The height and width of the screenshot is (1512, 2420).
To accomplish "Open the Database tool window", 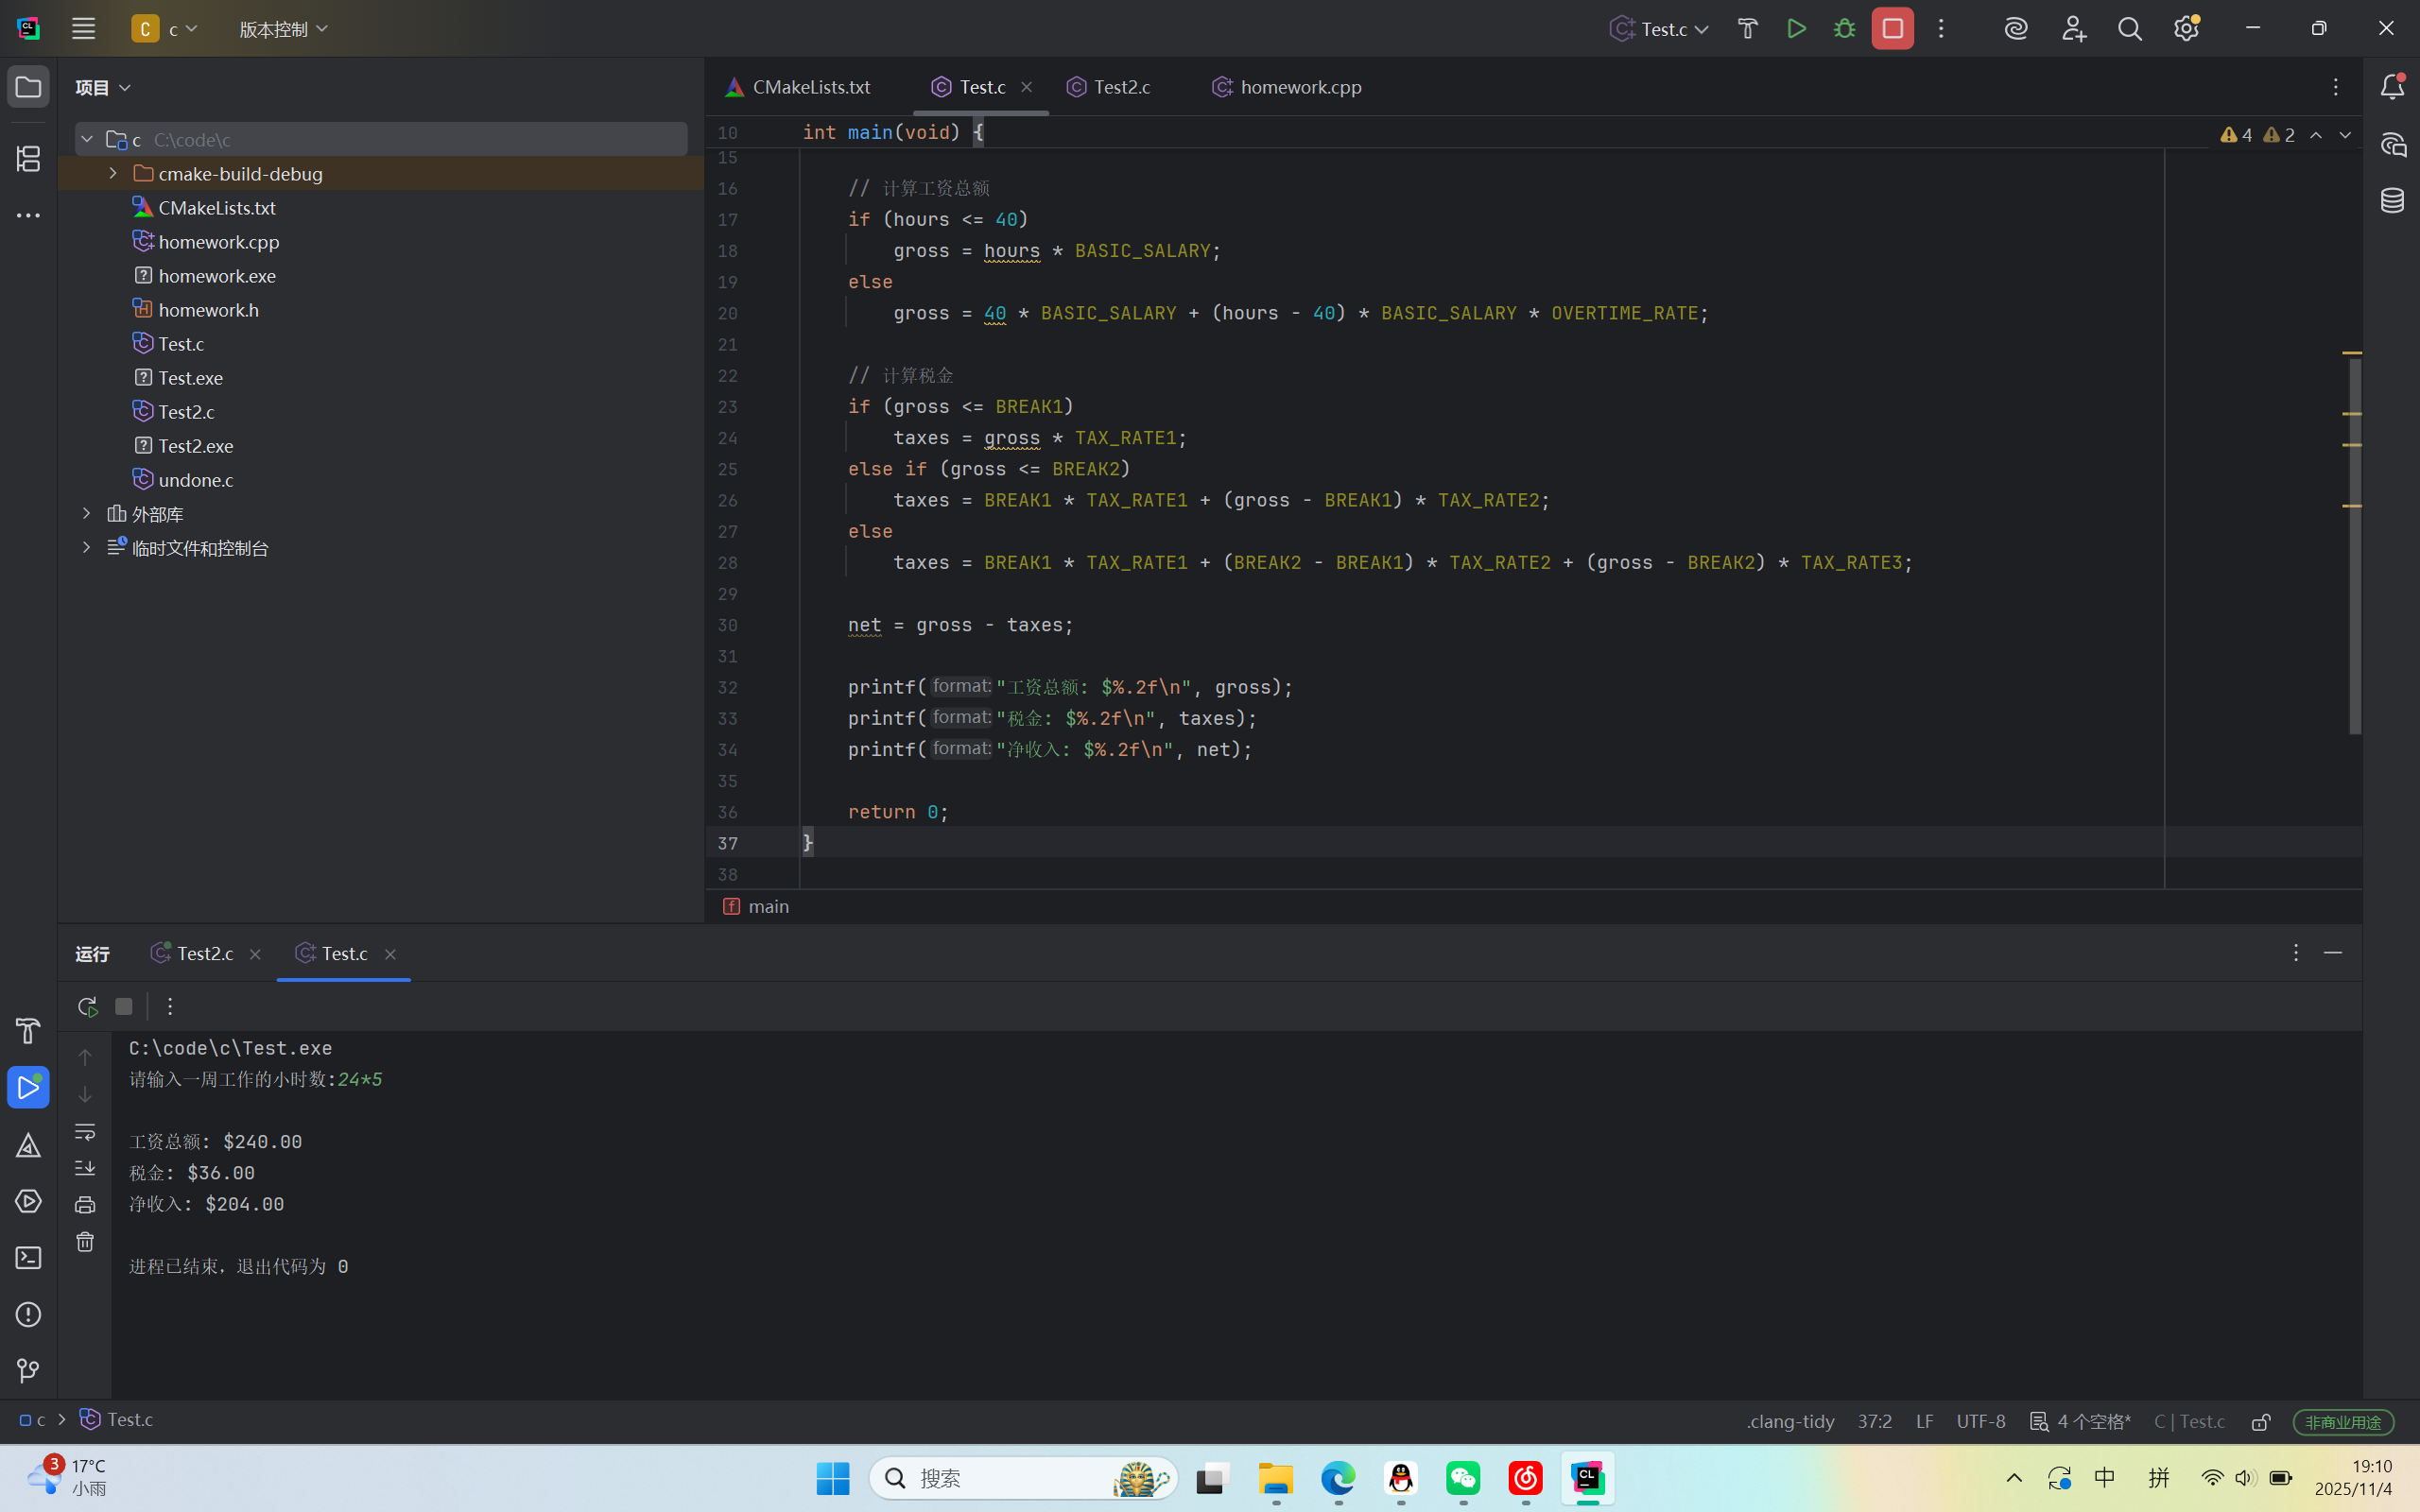I will (x=2392, y=201).
